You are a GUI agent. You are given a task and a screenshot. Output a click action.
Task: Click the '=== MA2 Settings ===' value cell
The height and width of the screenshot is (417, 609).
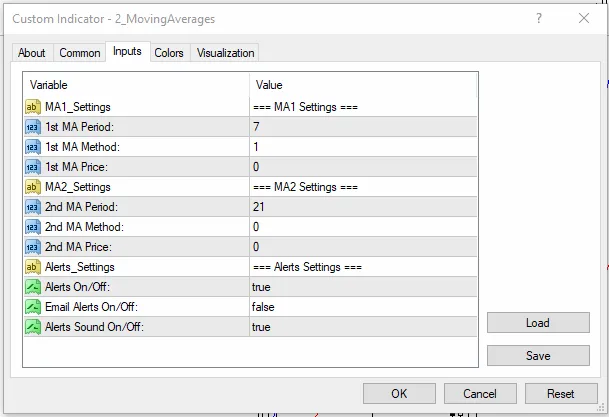tap(363, 187)
